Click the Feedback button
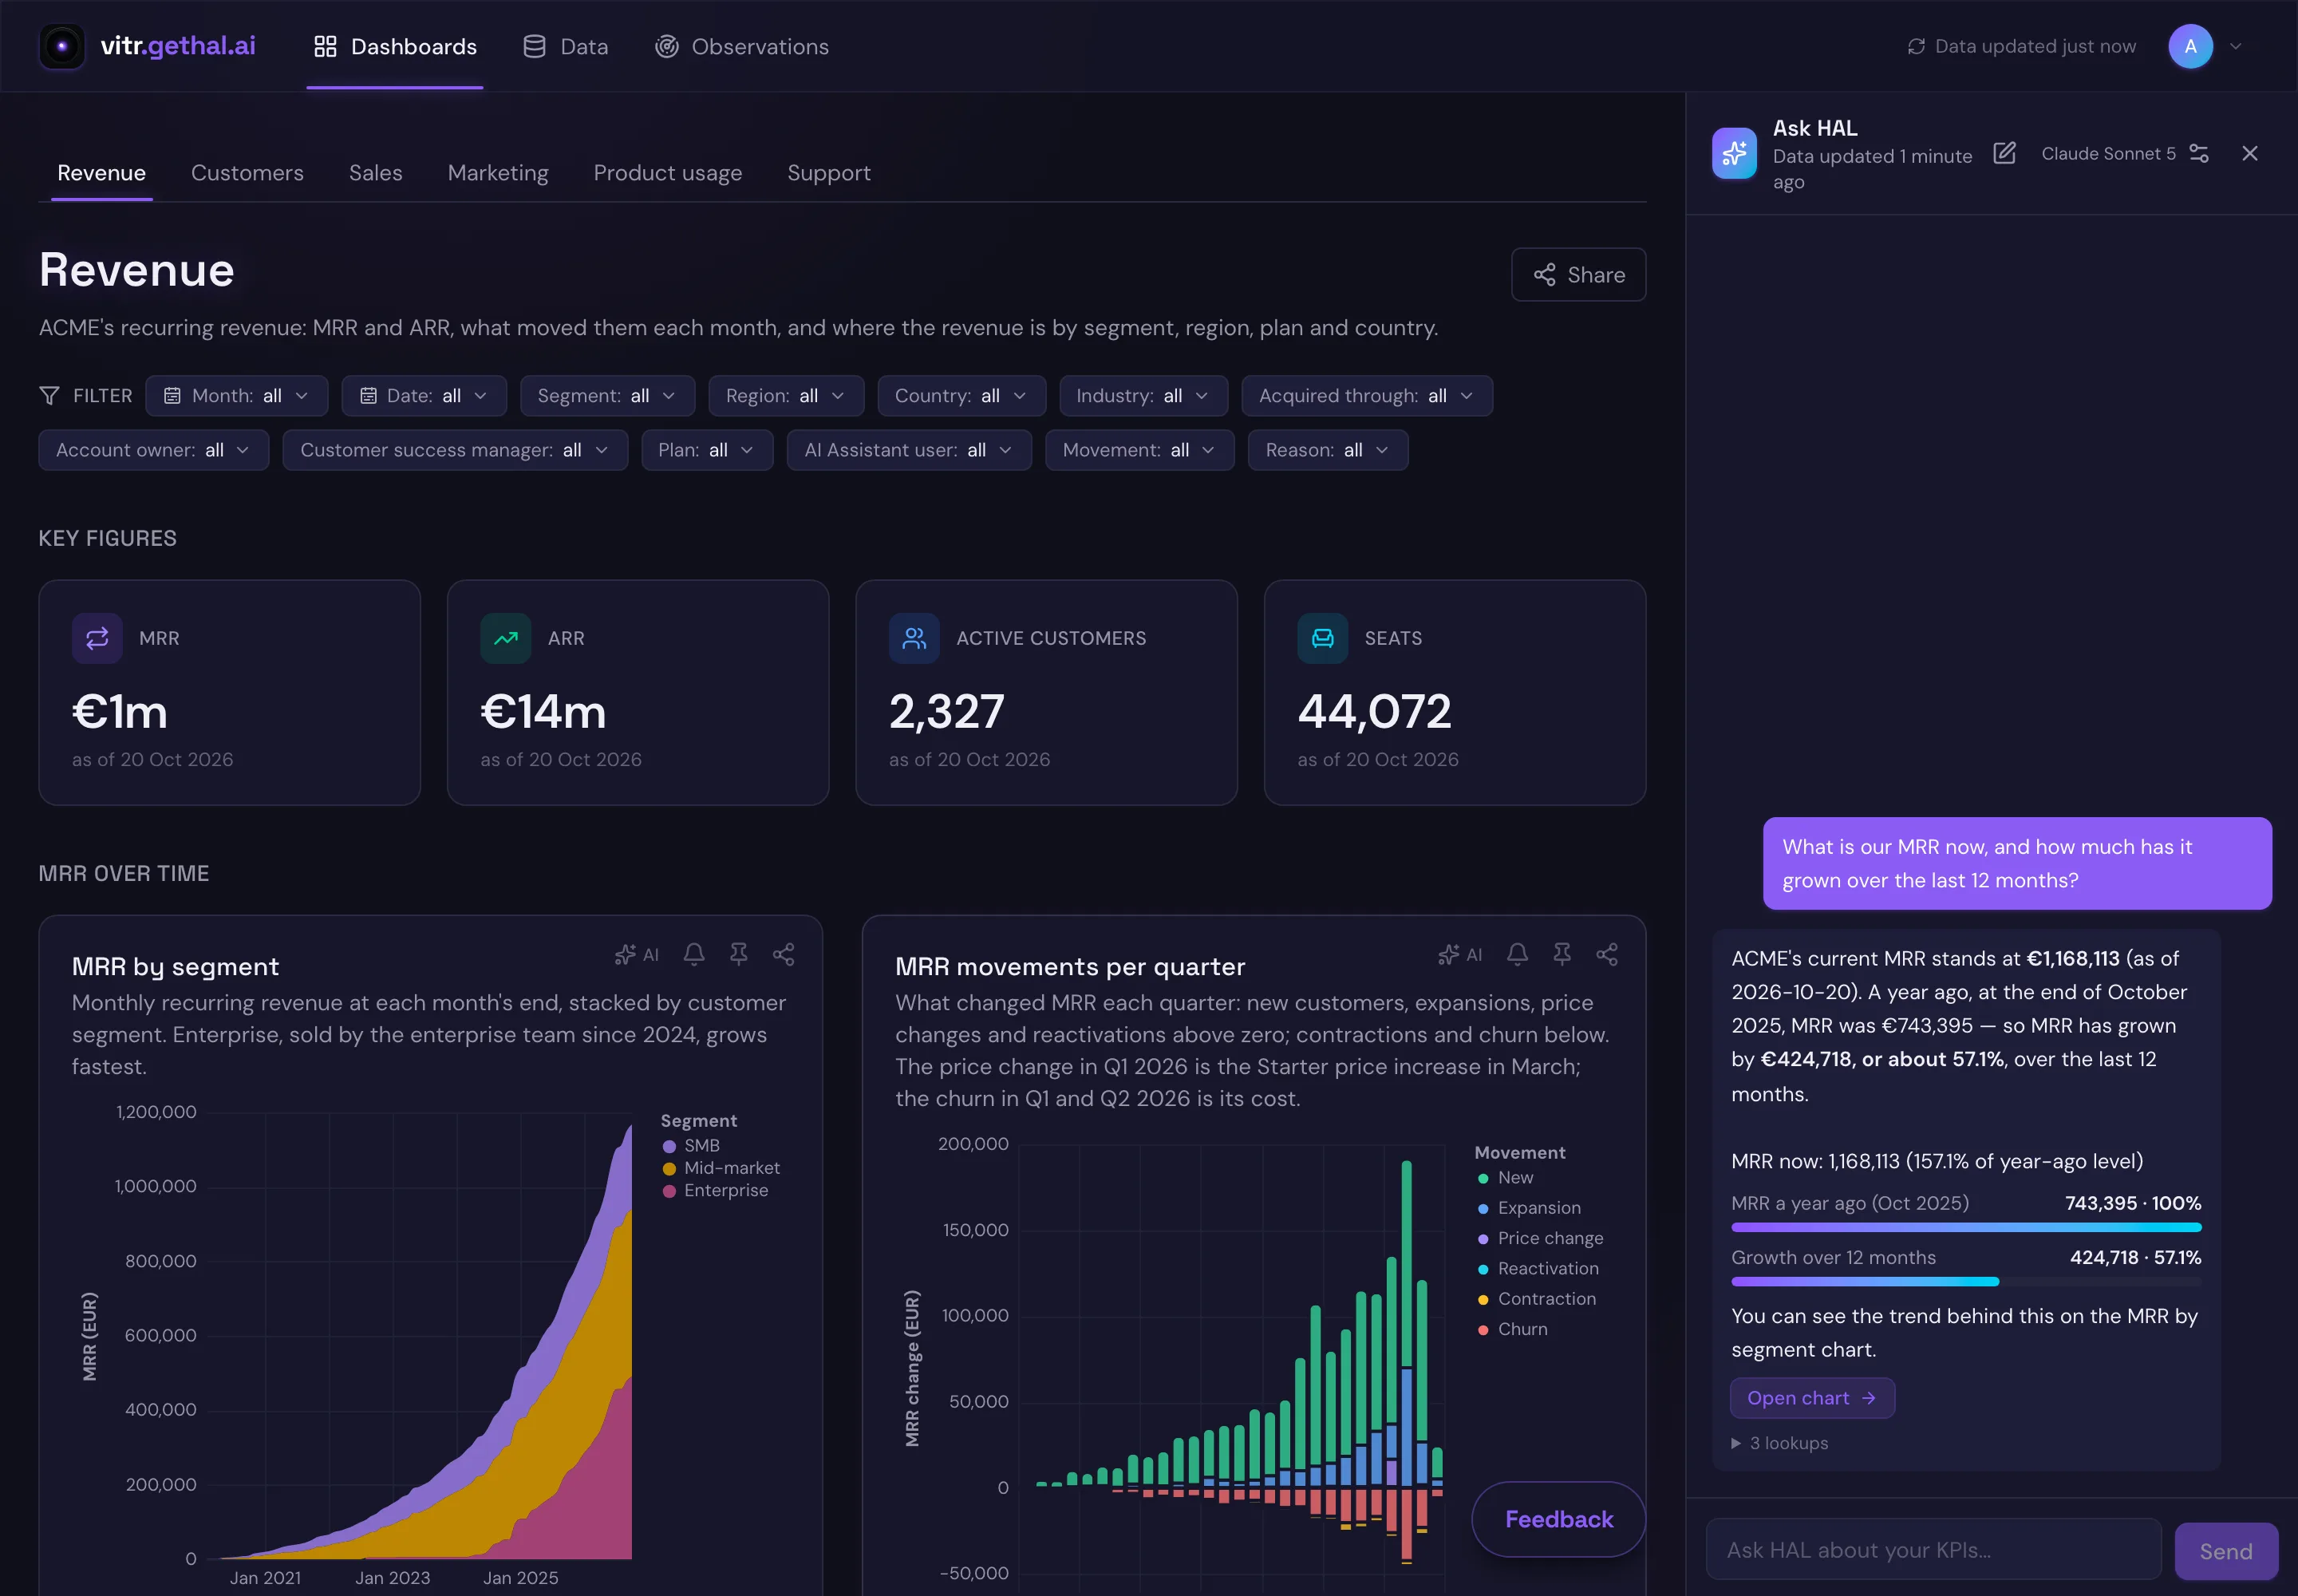 (x=1558, y=1519)
